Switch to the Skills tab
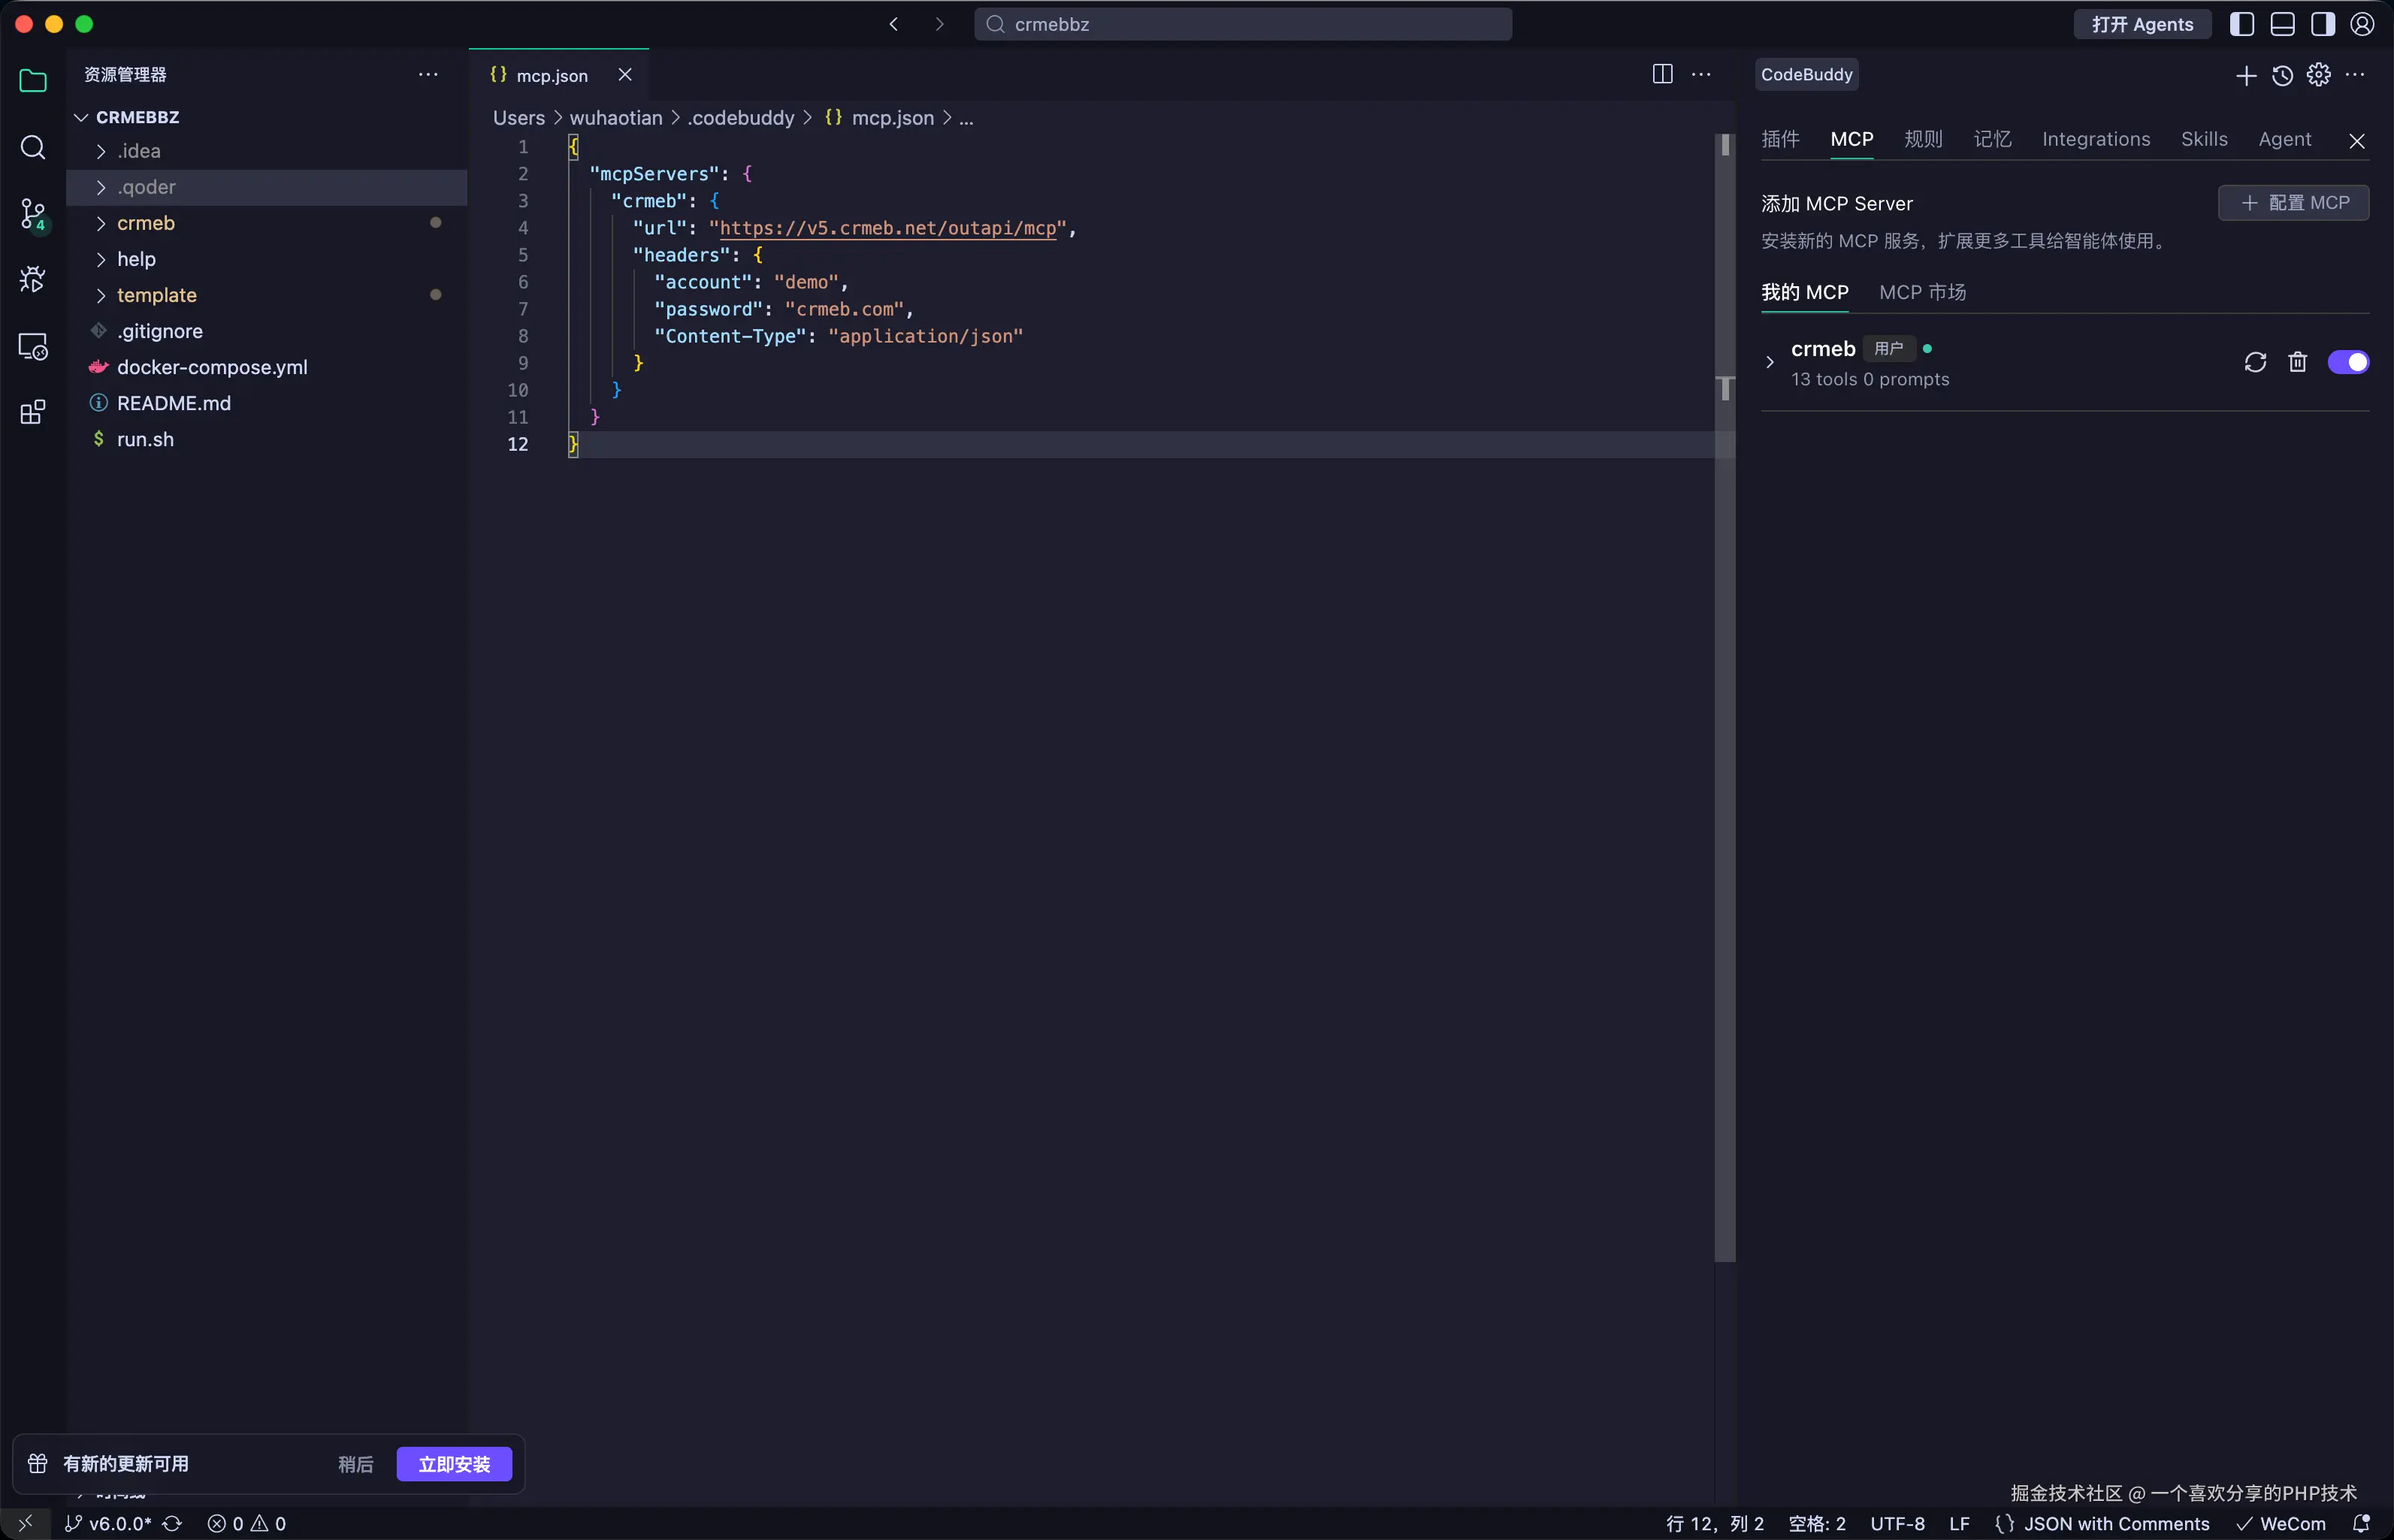Viewport: 2394px width, 1540px height. pos(2203,139)
